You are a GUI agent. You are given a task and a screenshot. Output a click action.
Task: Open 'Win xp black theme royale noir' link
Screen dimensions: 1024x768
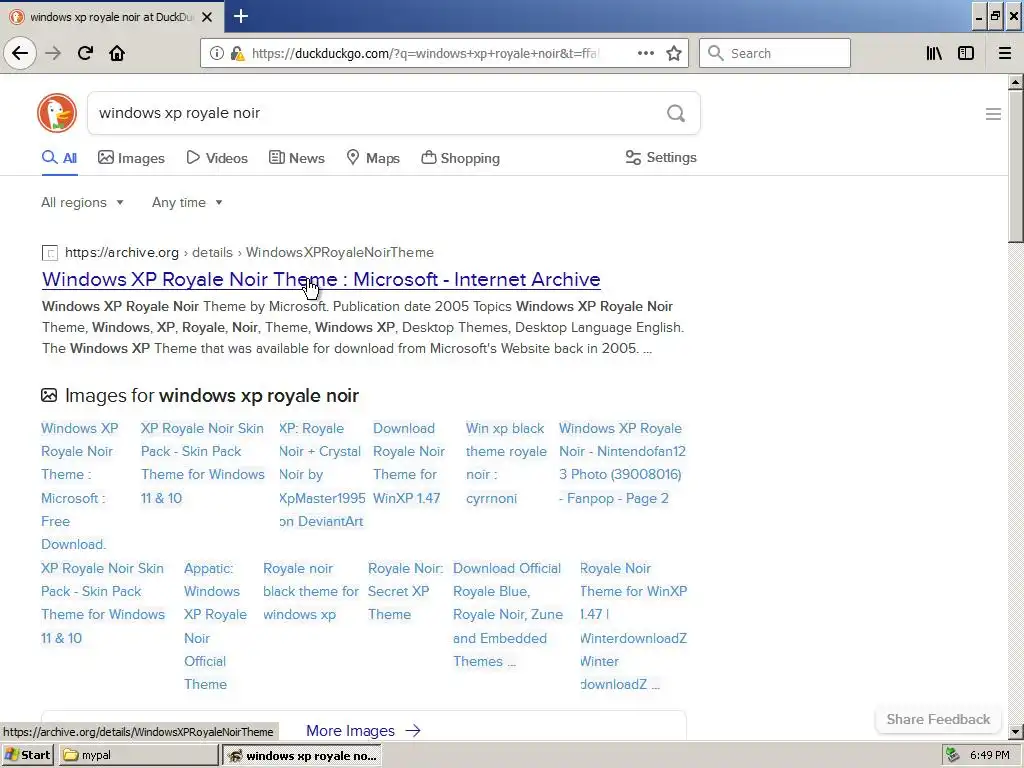(505, 463)
